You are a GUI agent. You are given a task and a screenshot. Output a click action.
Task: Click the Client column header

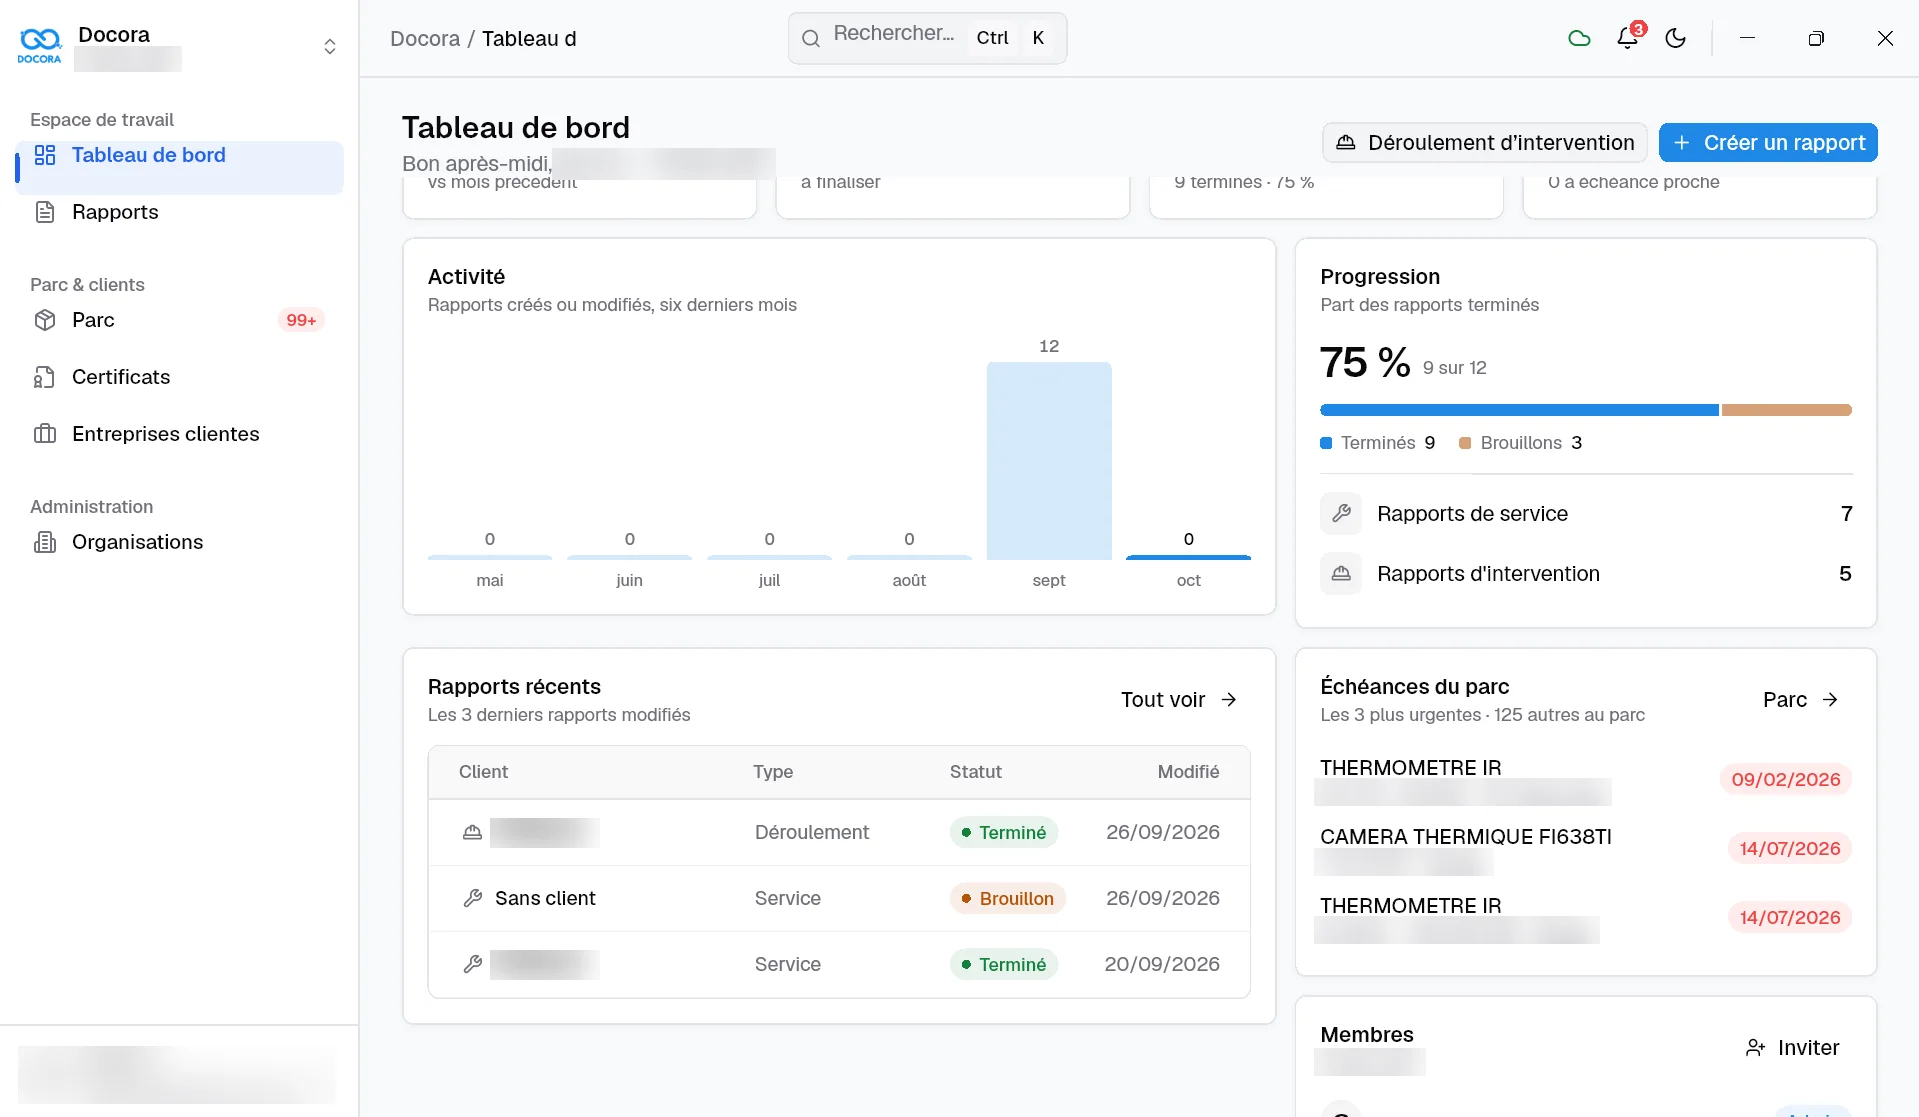483,772
